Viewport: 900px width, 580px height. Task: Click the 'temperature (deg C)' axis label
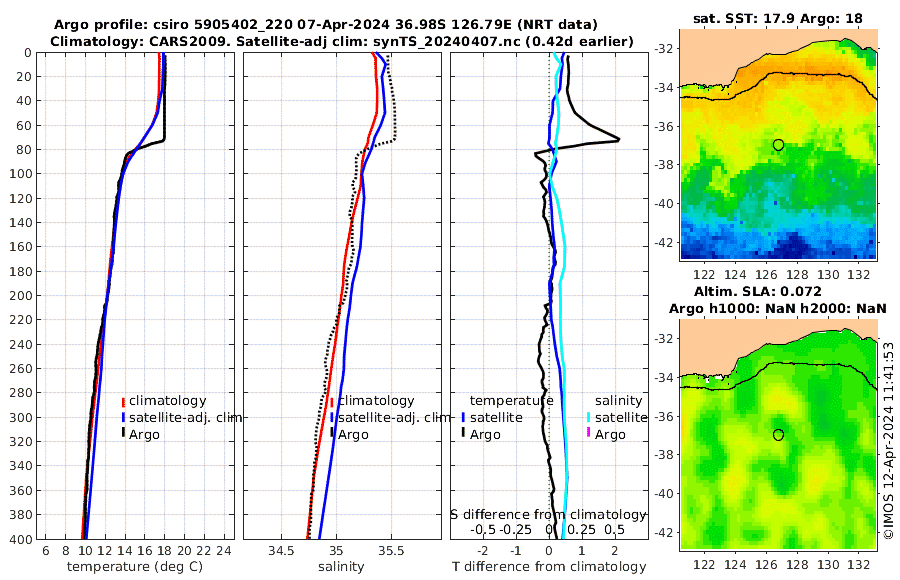click(x=135, y=567)
